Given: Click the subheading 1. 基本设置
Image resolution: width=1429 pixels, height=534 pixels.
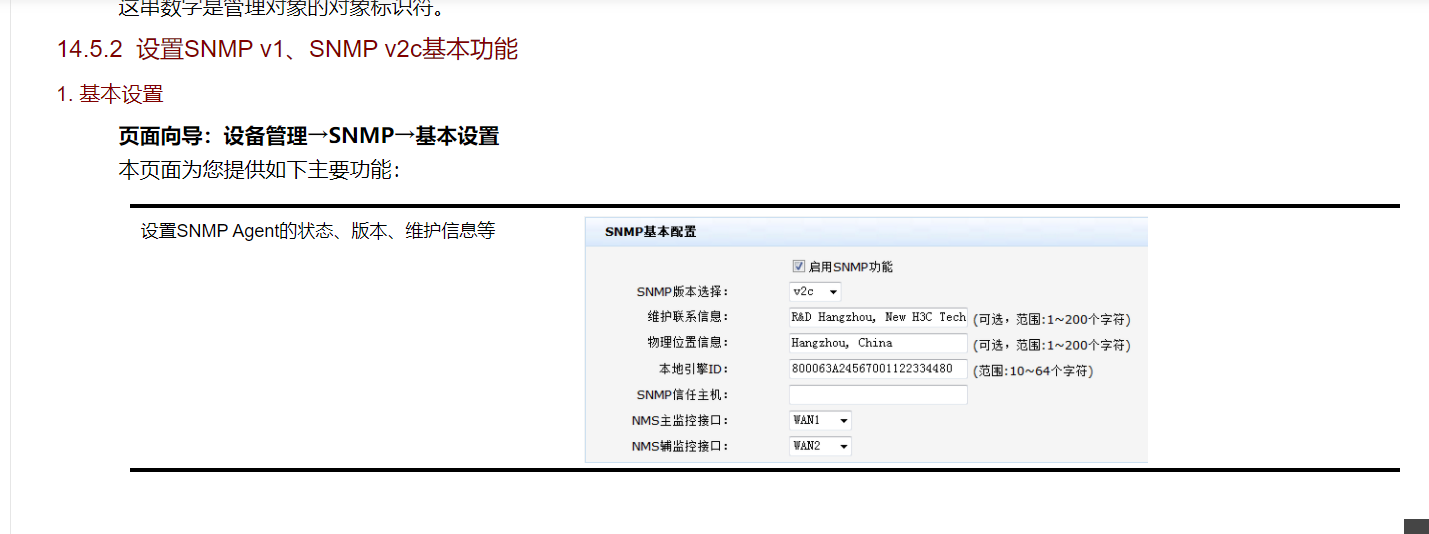Looking at the screenshot, I should point(110,95).
